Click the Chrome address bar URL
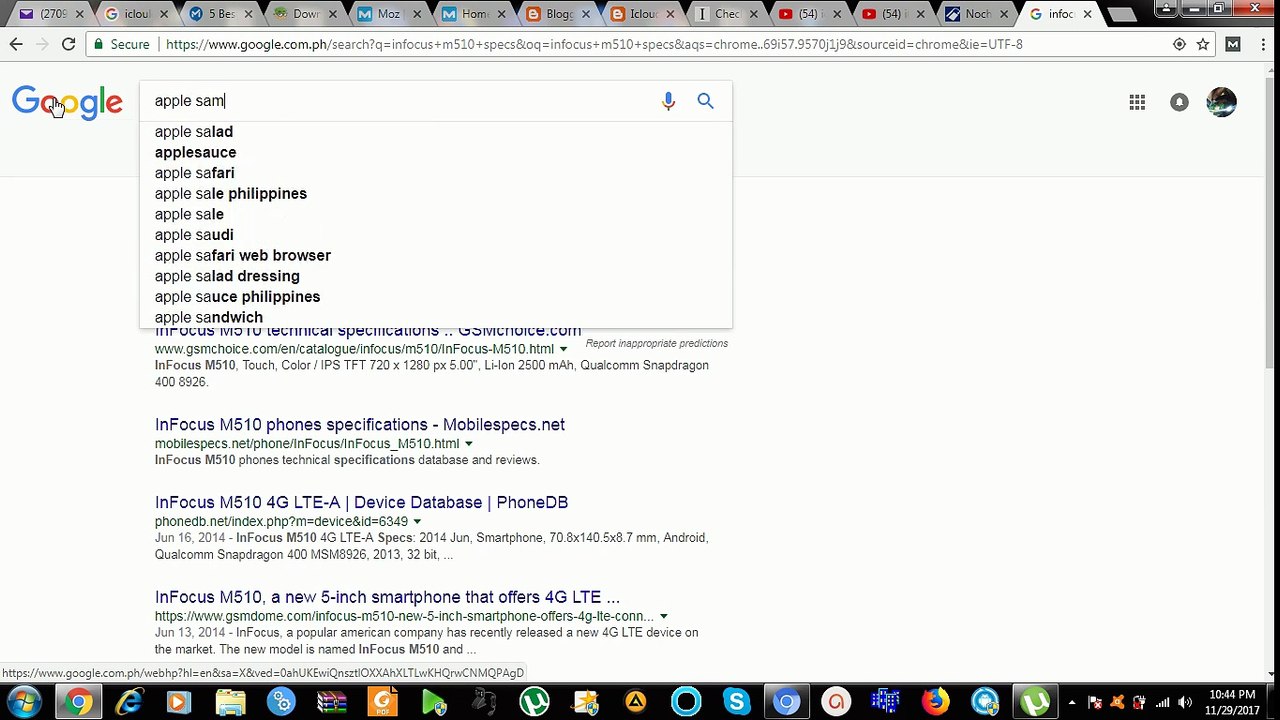Viewport: 1280px width, 720px height. [594, 44]
